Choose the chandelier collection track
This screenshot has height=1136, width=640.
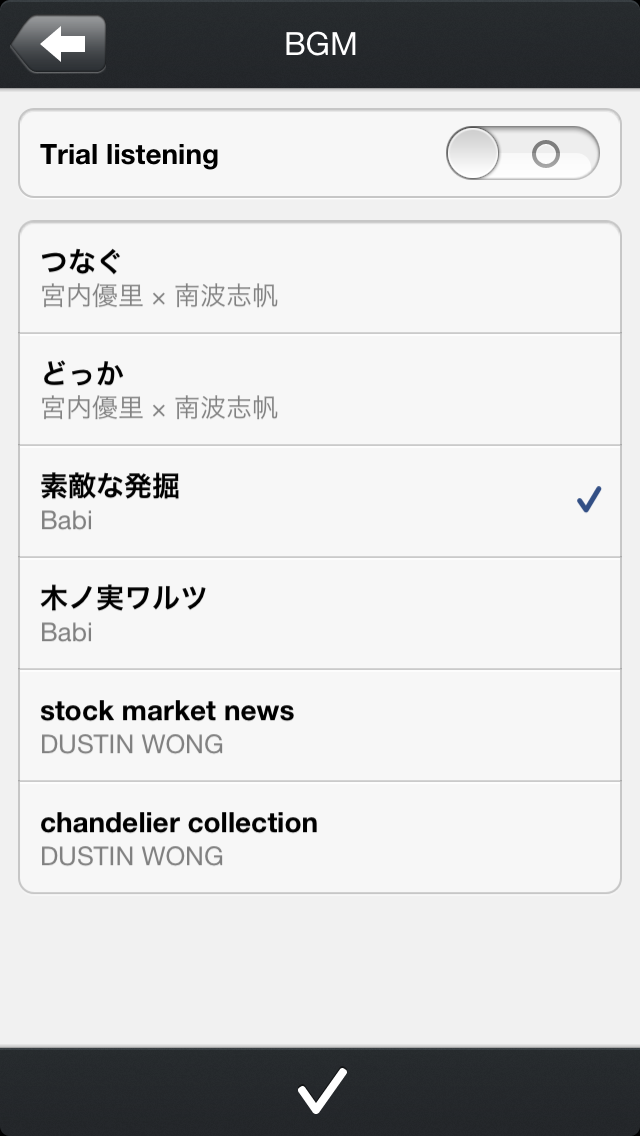(179, 823)
